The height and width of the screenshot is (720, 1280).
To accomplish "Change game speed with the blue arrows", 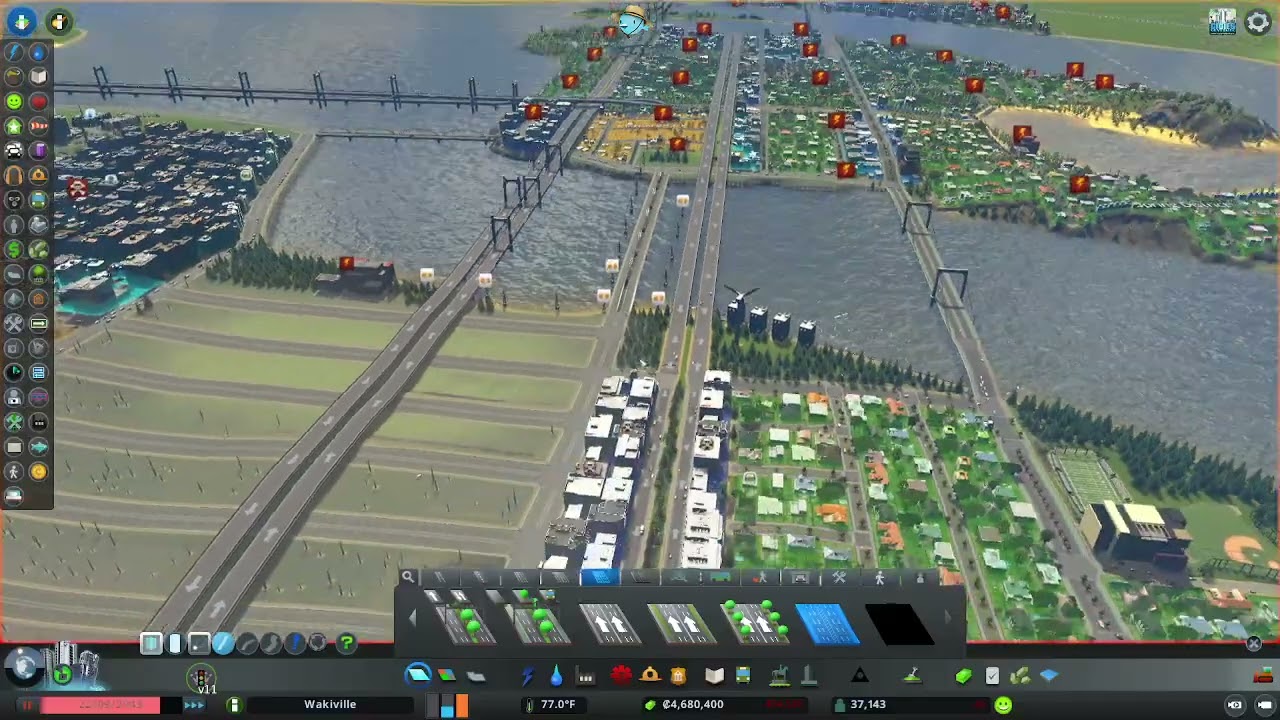I will pos(194,705).
